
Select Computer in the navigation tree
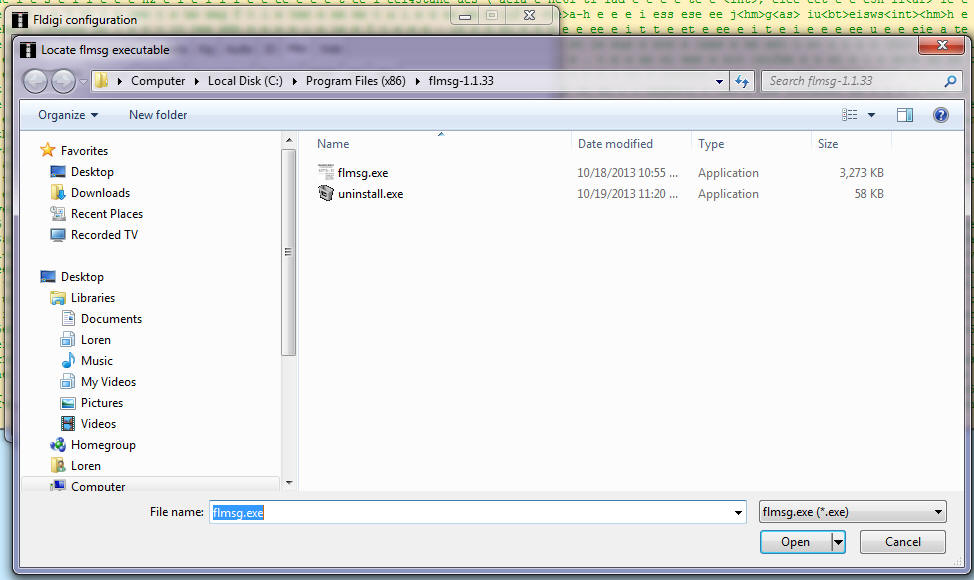[x=98, y=486]
